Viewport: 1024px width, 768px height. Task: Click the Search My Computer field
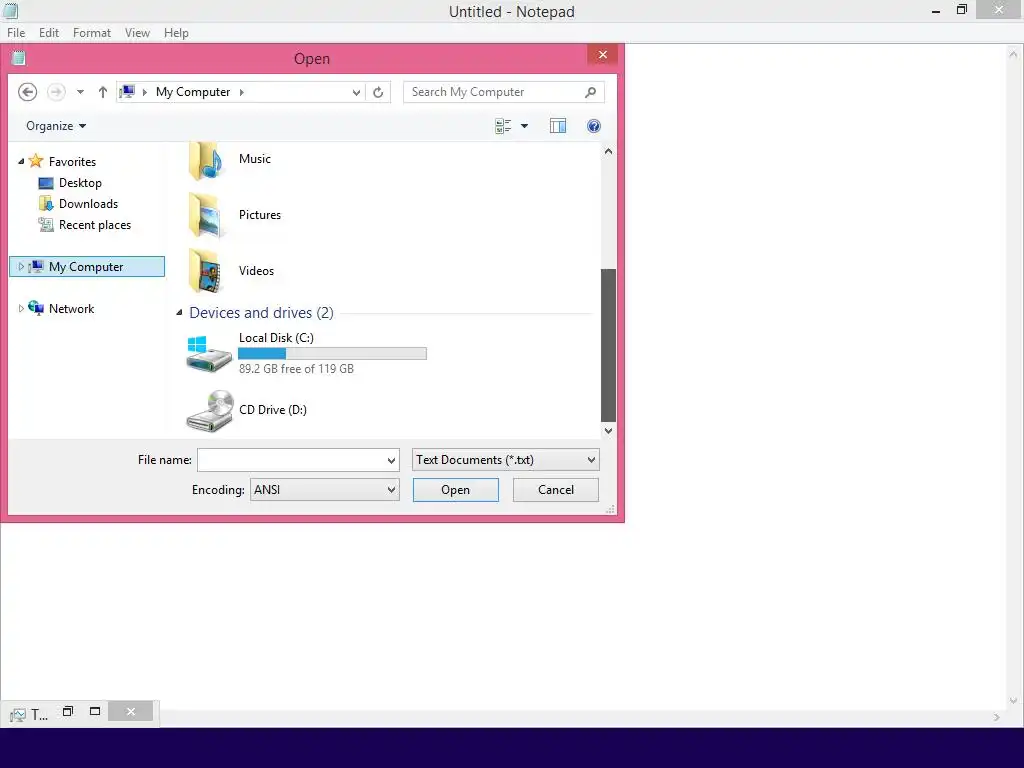pos(504,92)
